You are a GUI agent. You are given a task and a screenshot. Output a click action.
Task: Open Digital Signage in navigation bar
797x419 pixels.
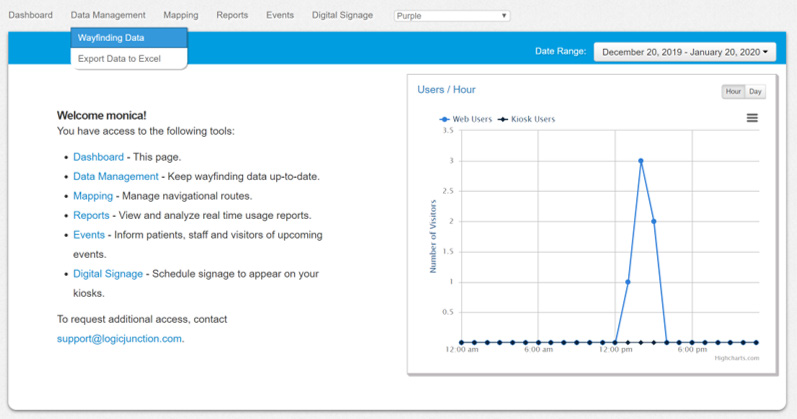pyautogui.click(x=342, y=15)
